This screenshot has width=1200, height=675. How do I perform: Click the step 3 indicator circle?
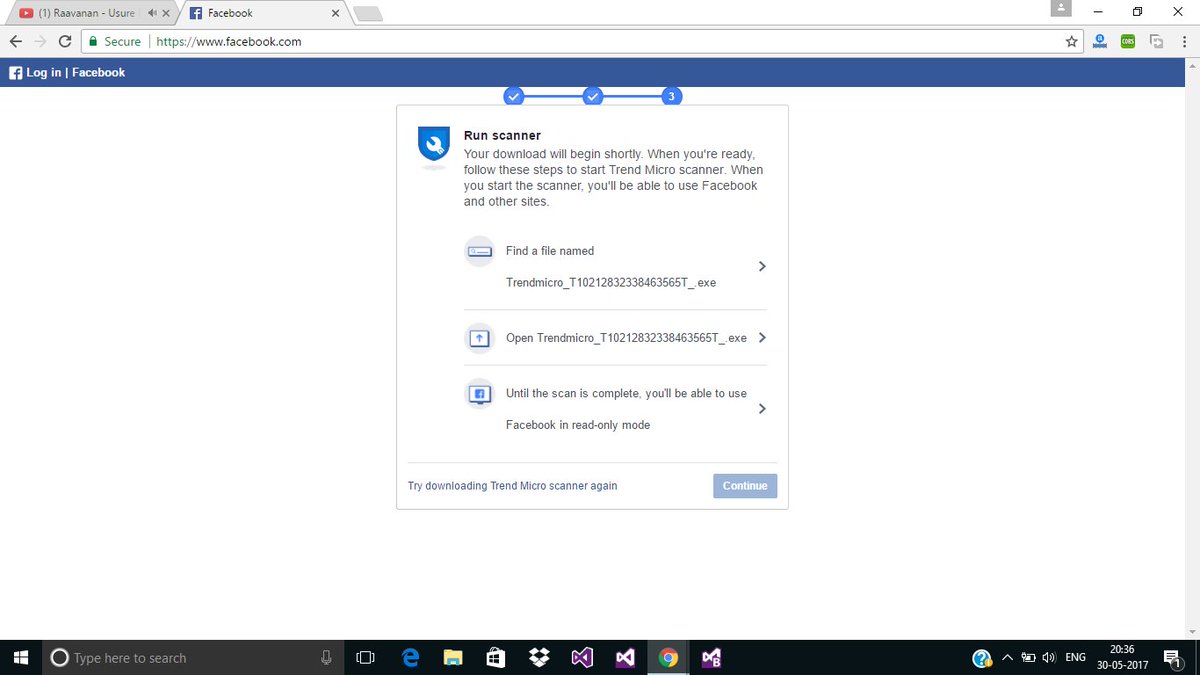pyautogui.click(x=671, y=96)
